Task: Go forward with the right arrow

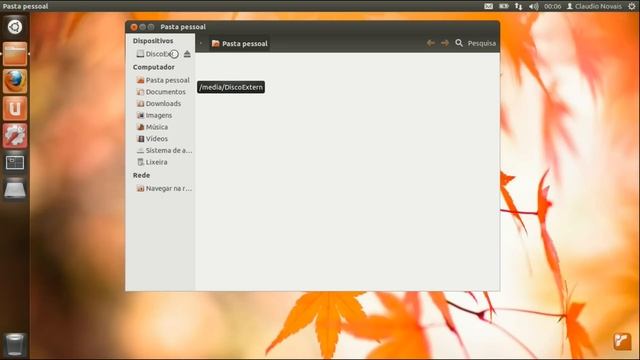Action: [445, 43]
